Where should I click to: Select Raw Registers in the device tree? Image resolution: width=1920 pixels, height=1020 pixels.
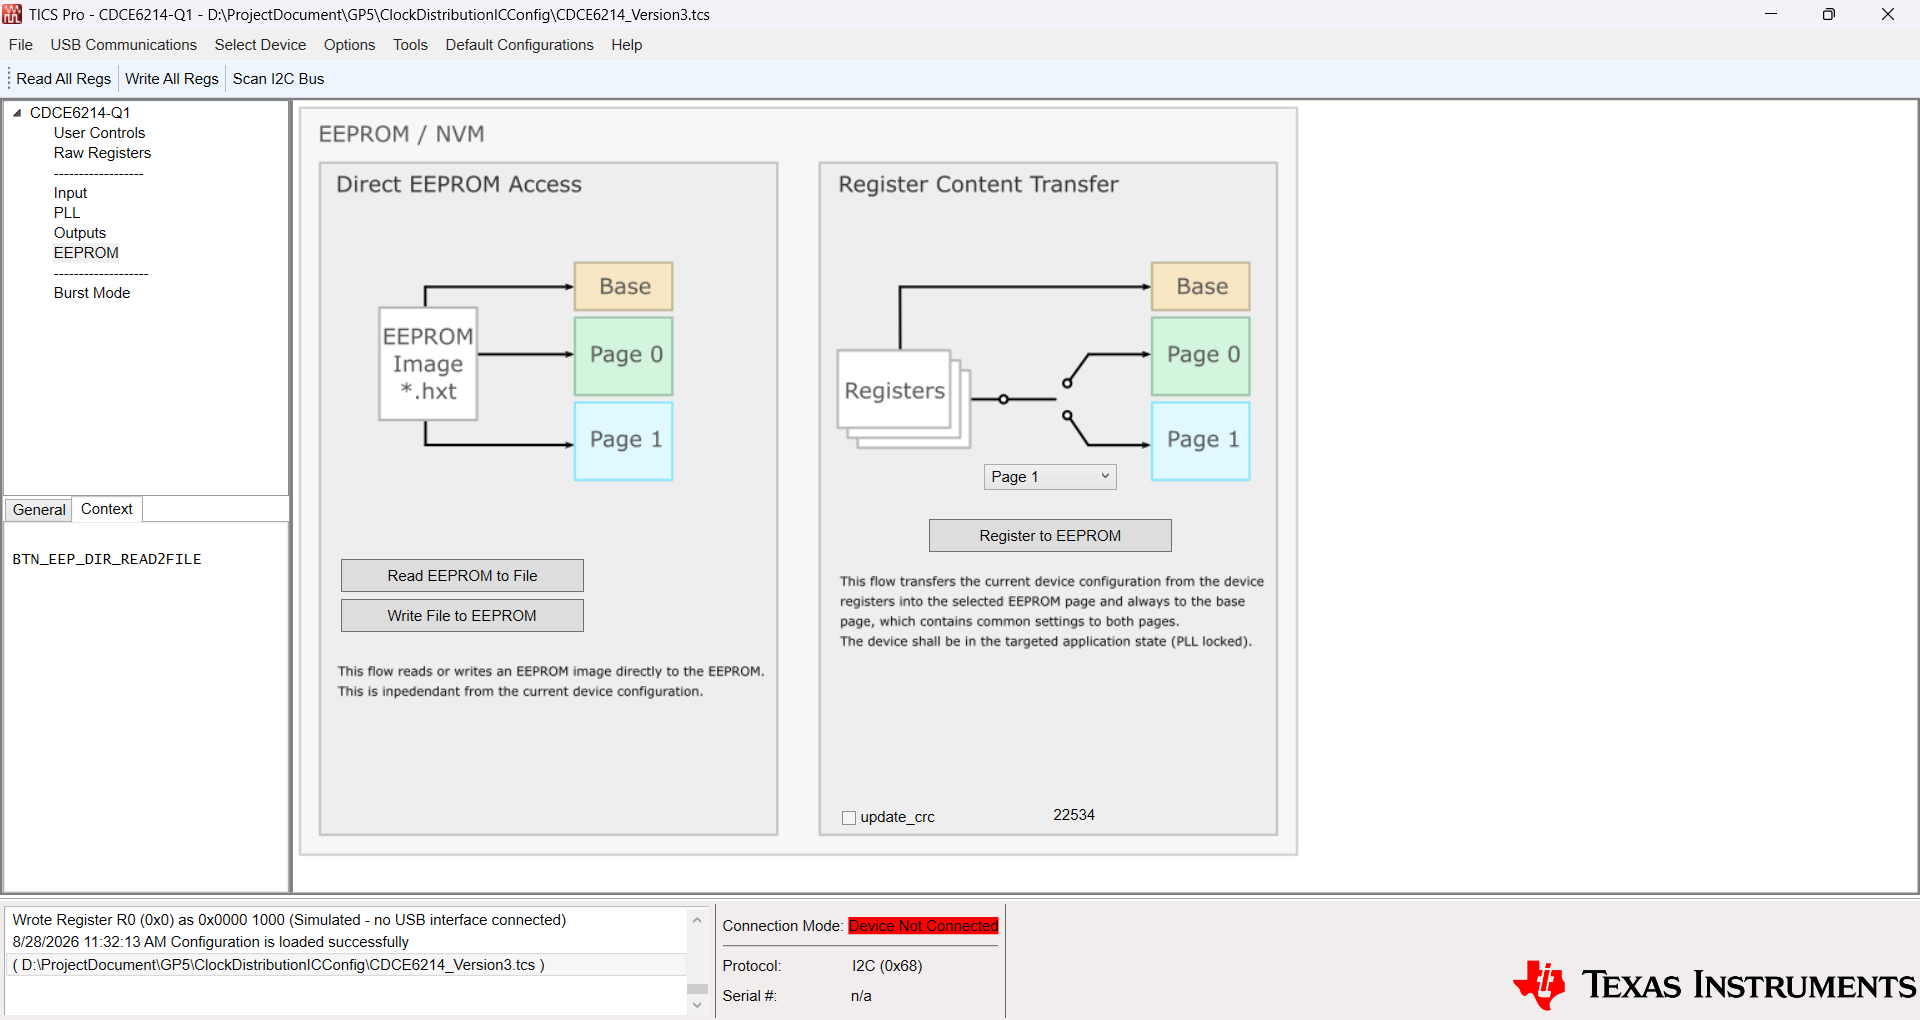point(102,153)
